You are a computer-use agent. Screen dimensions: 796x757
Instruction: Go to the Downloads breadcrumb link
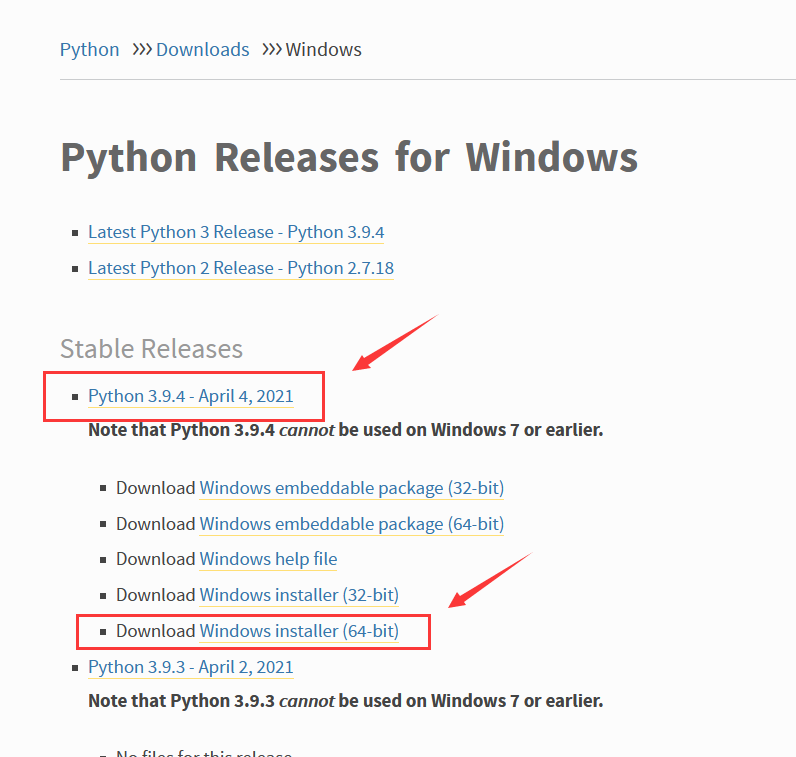(203, 50)
